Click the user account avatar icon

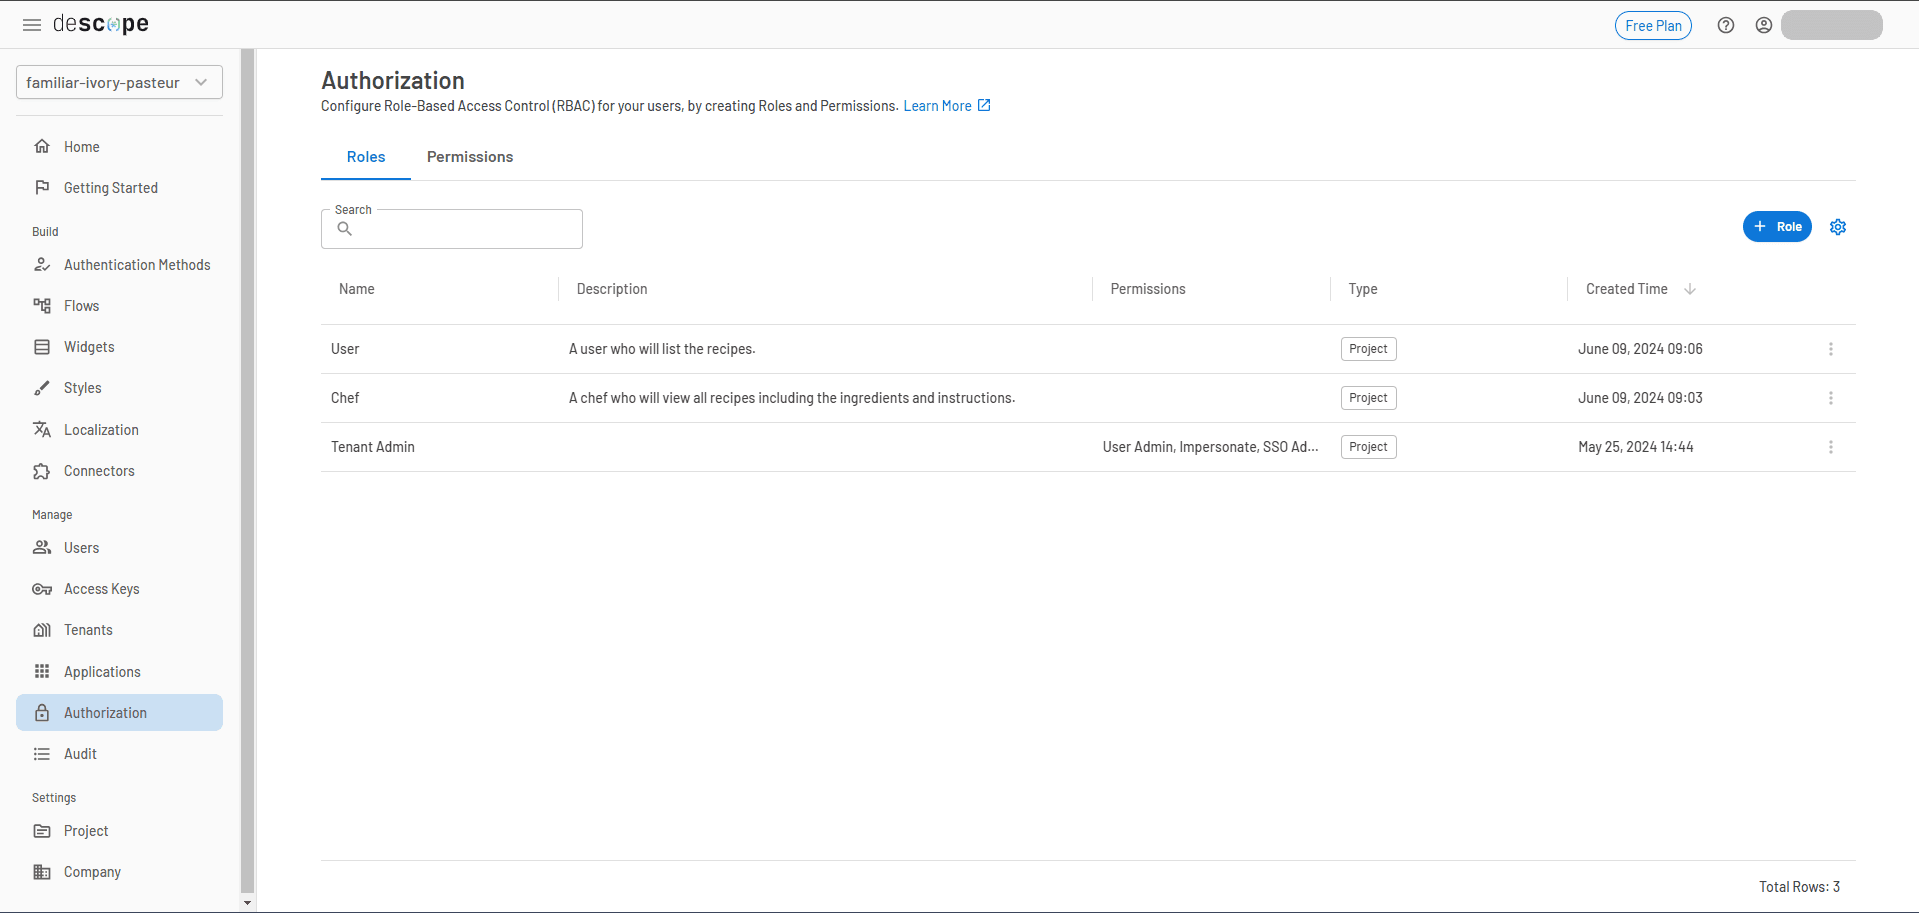(1764, 25)
